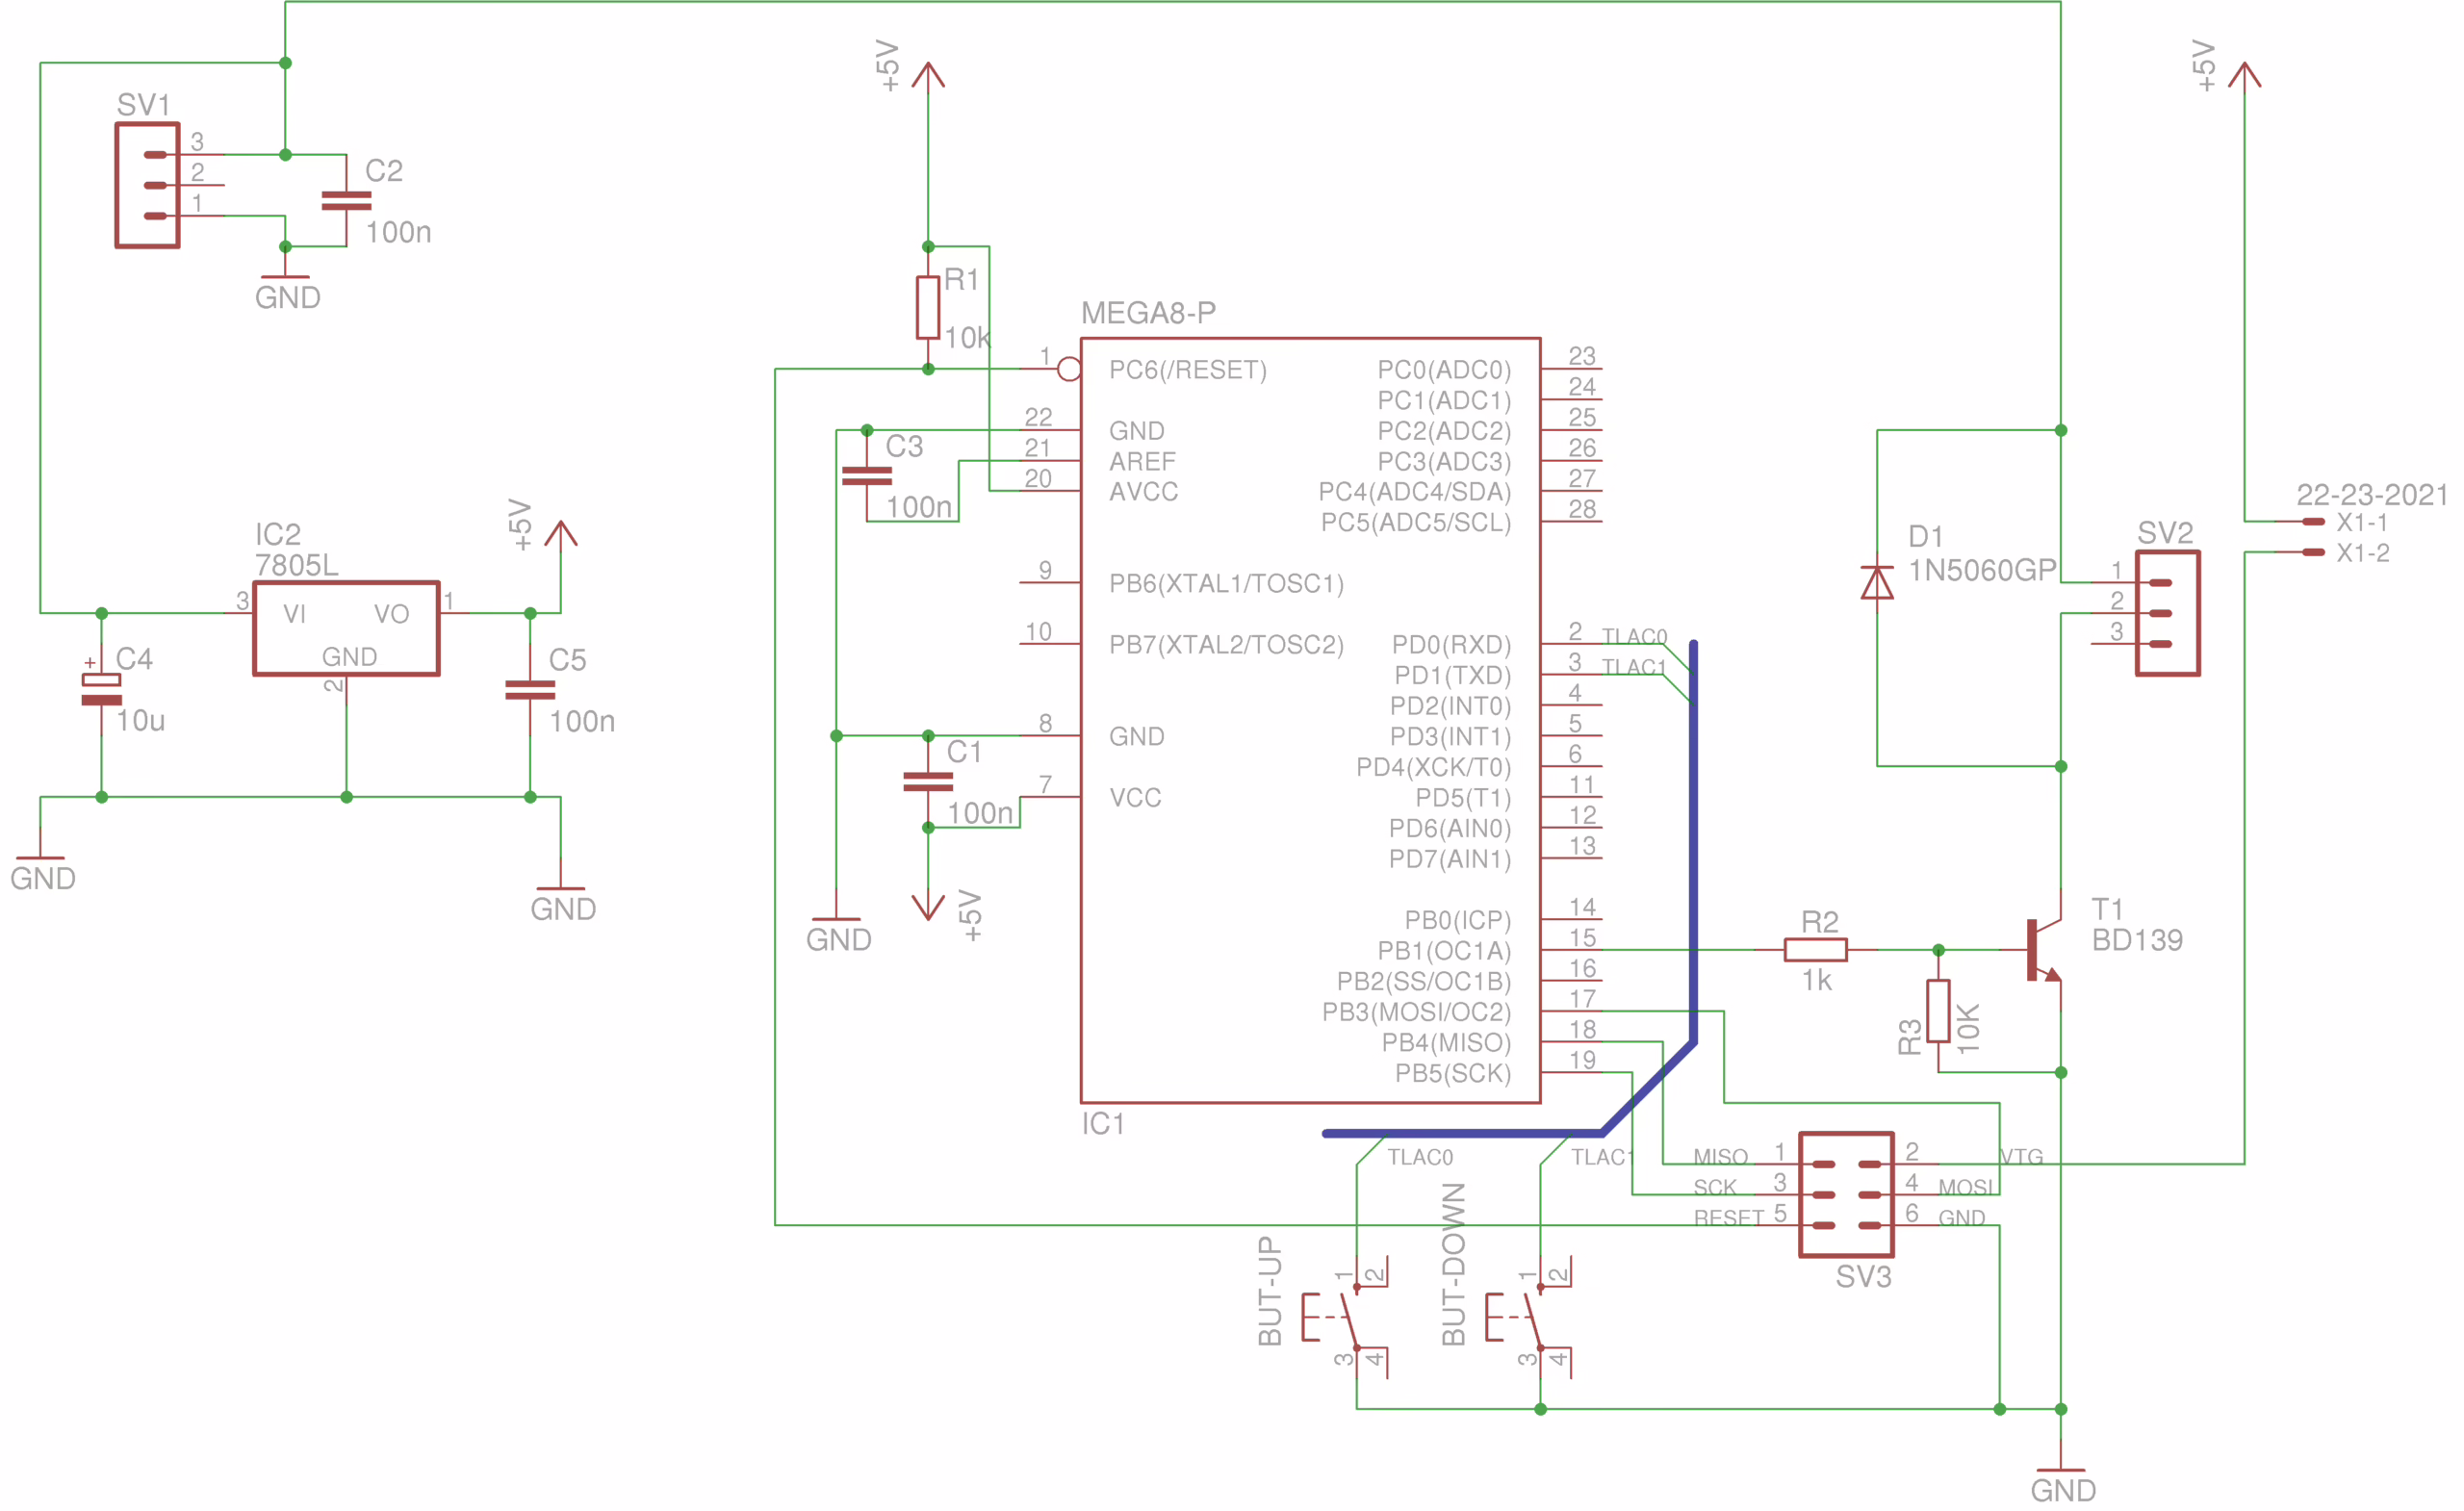Click the MEGA8-P chip title text
This screenshot has height=1511, width=2464.
1148,313
